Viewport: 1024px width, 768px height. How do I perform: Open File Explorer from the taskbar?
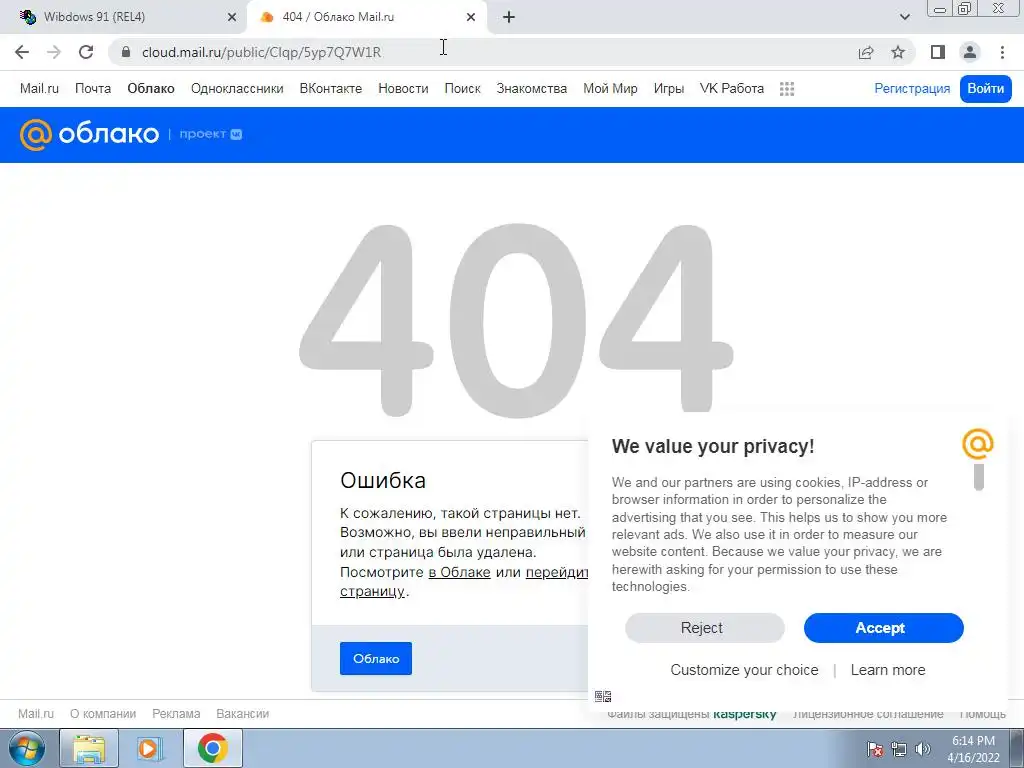coord(89,748)
